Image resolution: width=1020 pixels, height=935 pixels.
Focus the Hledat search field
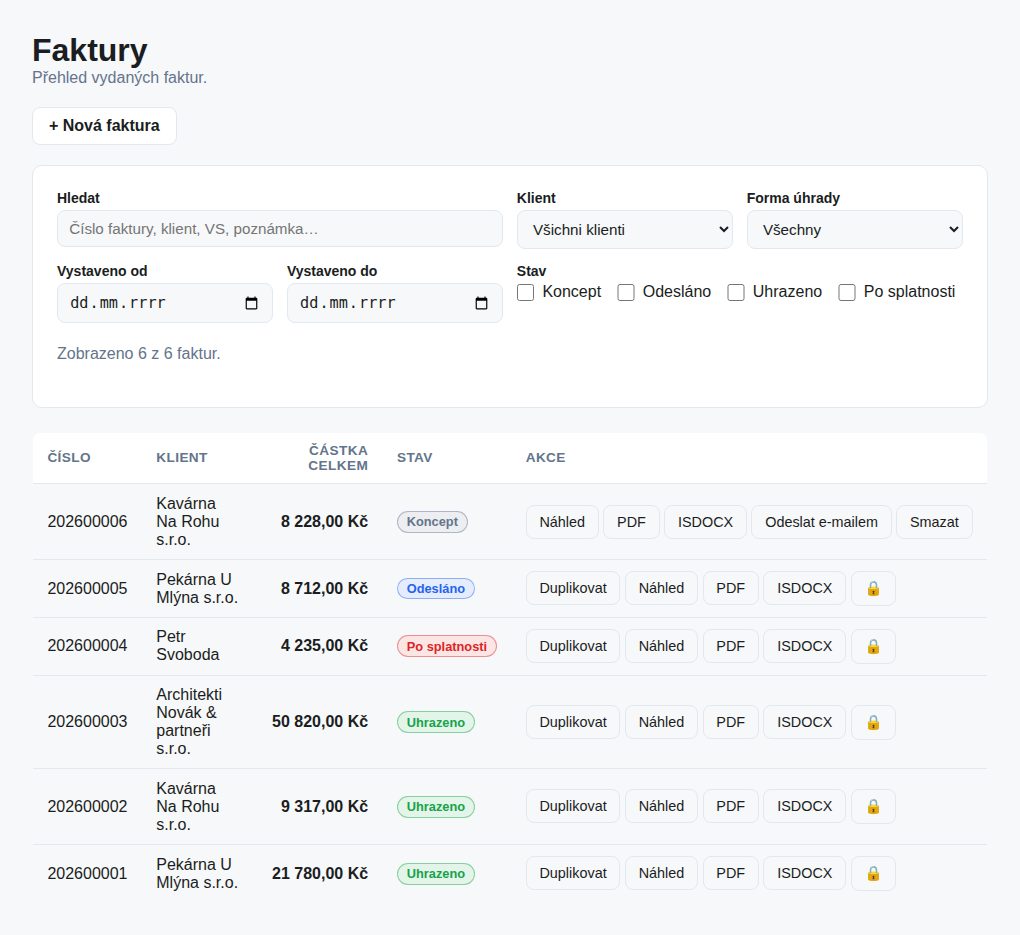(x=280, y=228)
